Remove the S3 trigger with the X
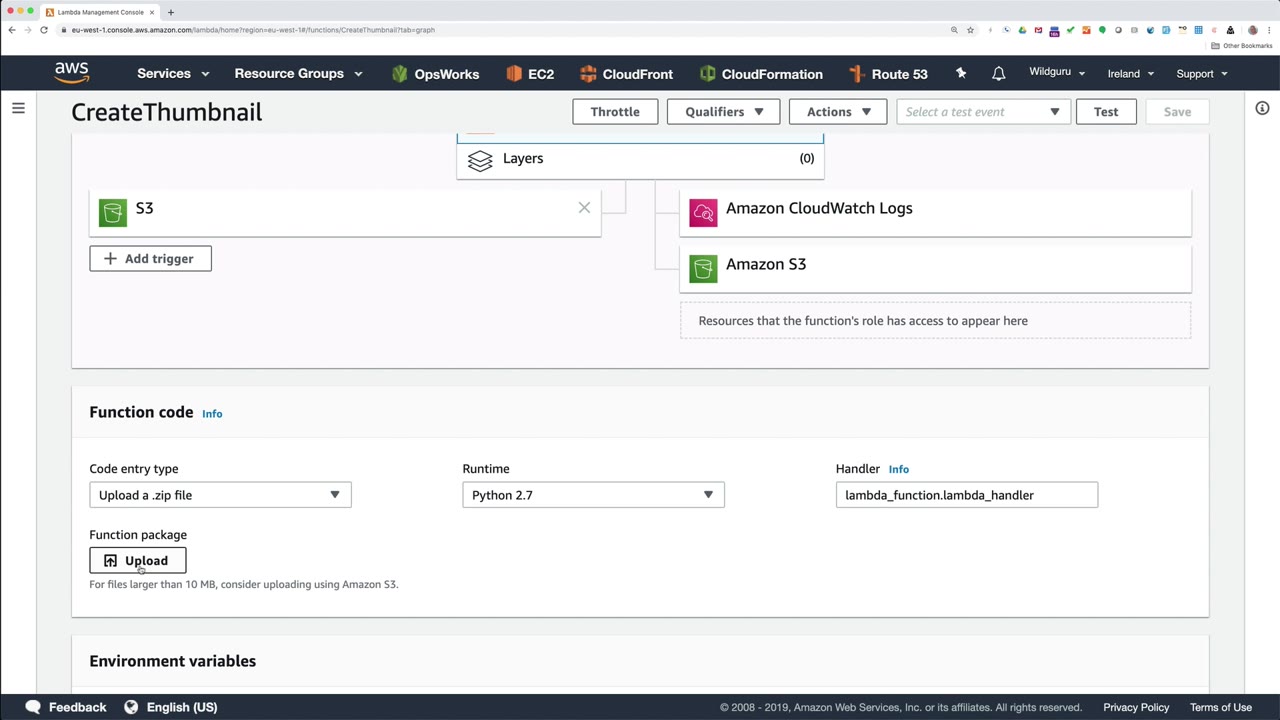This screenshot has height=720, width=1280. tap(584, 208)
